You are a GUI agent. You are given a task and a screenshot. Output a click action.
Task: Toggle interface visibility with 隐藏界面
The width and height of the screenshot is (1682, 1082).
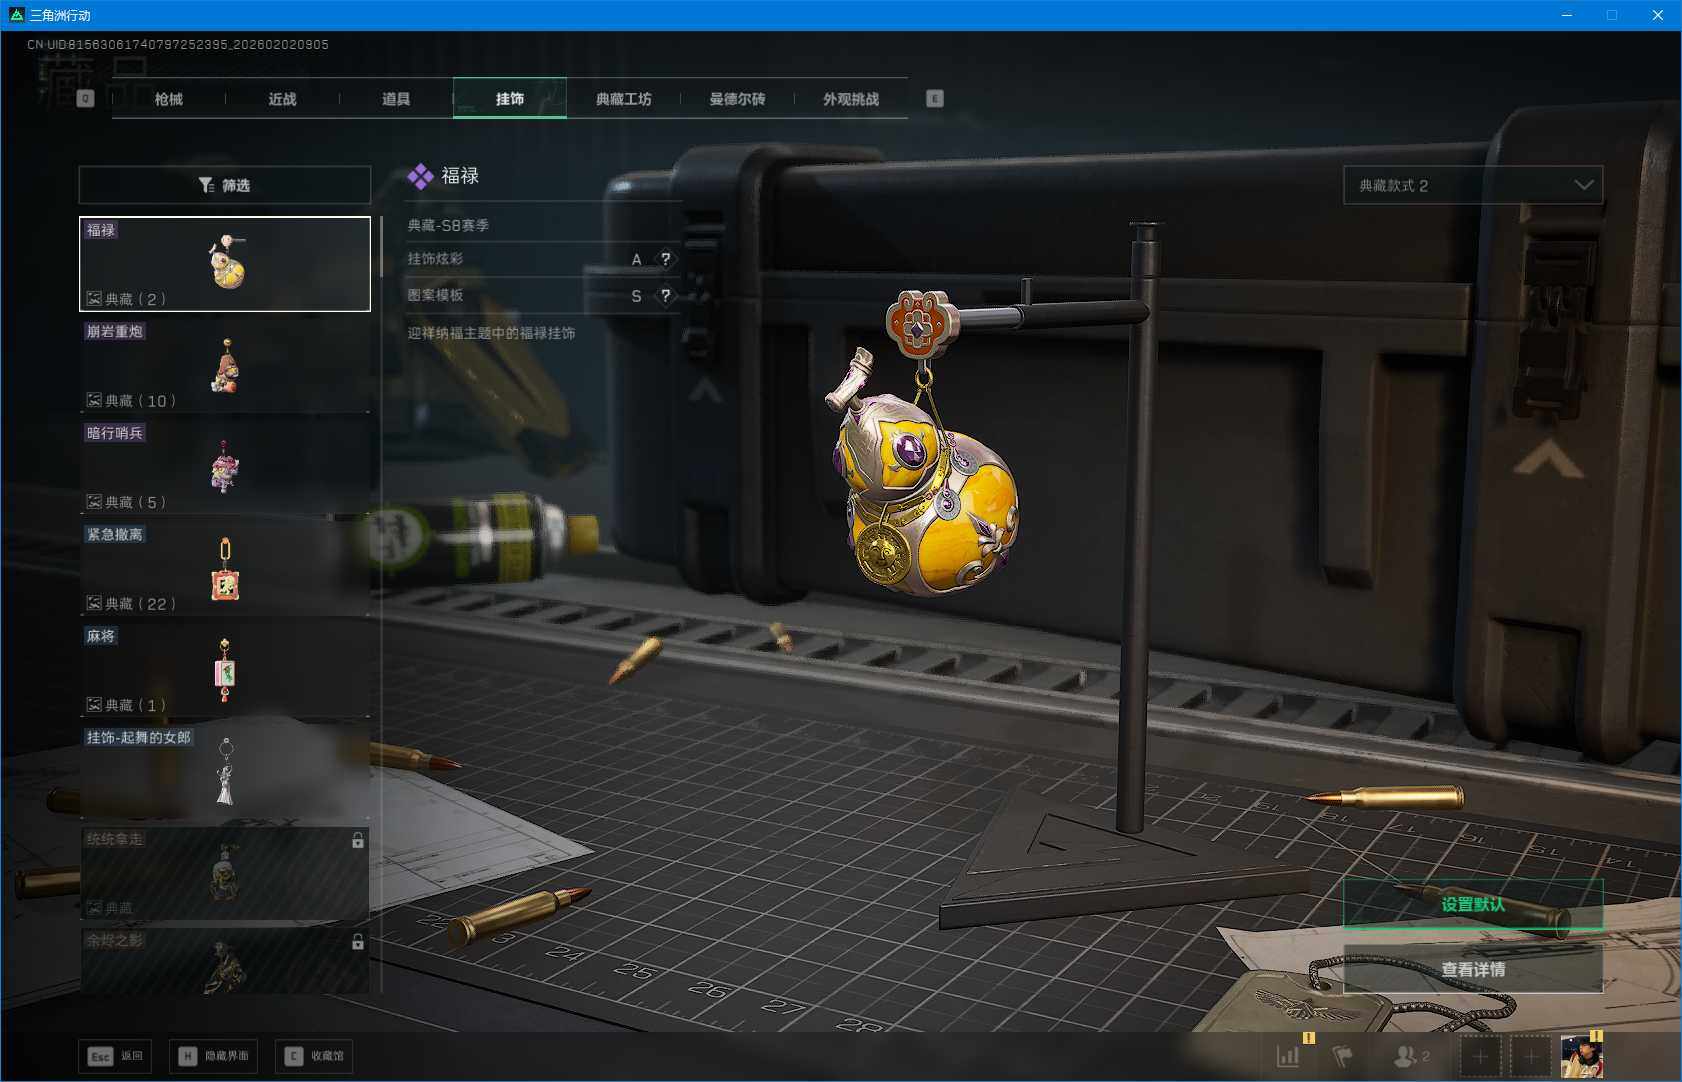pos(213,1056)
